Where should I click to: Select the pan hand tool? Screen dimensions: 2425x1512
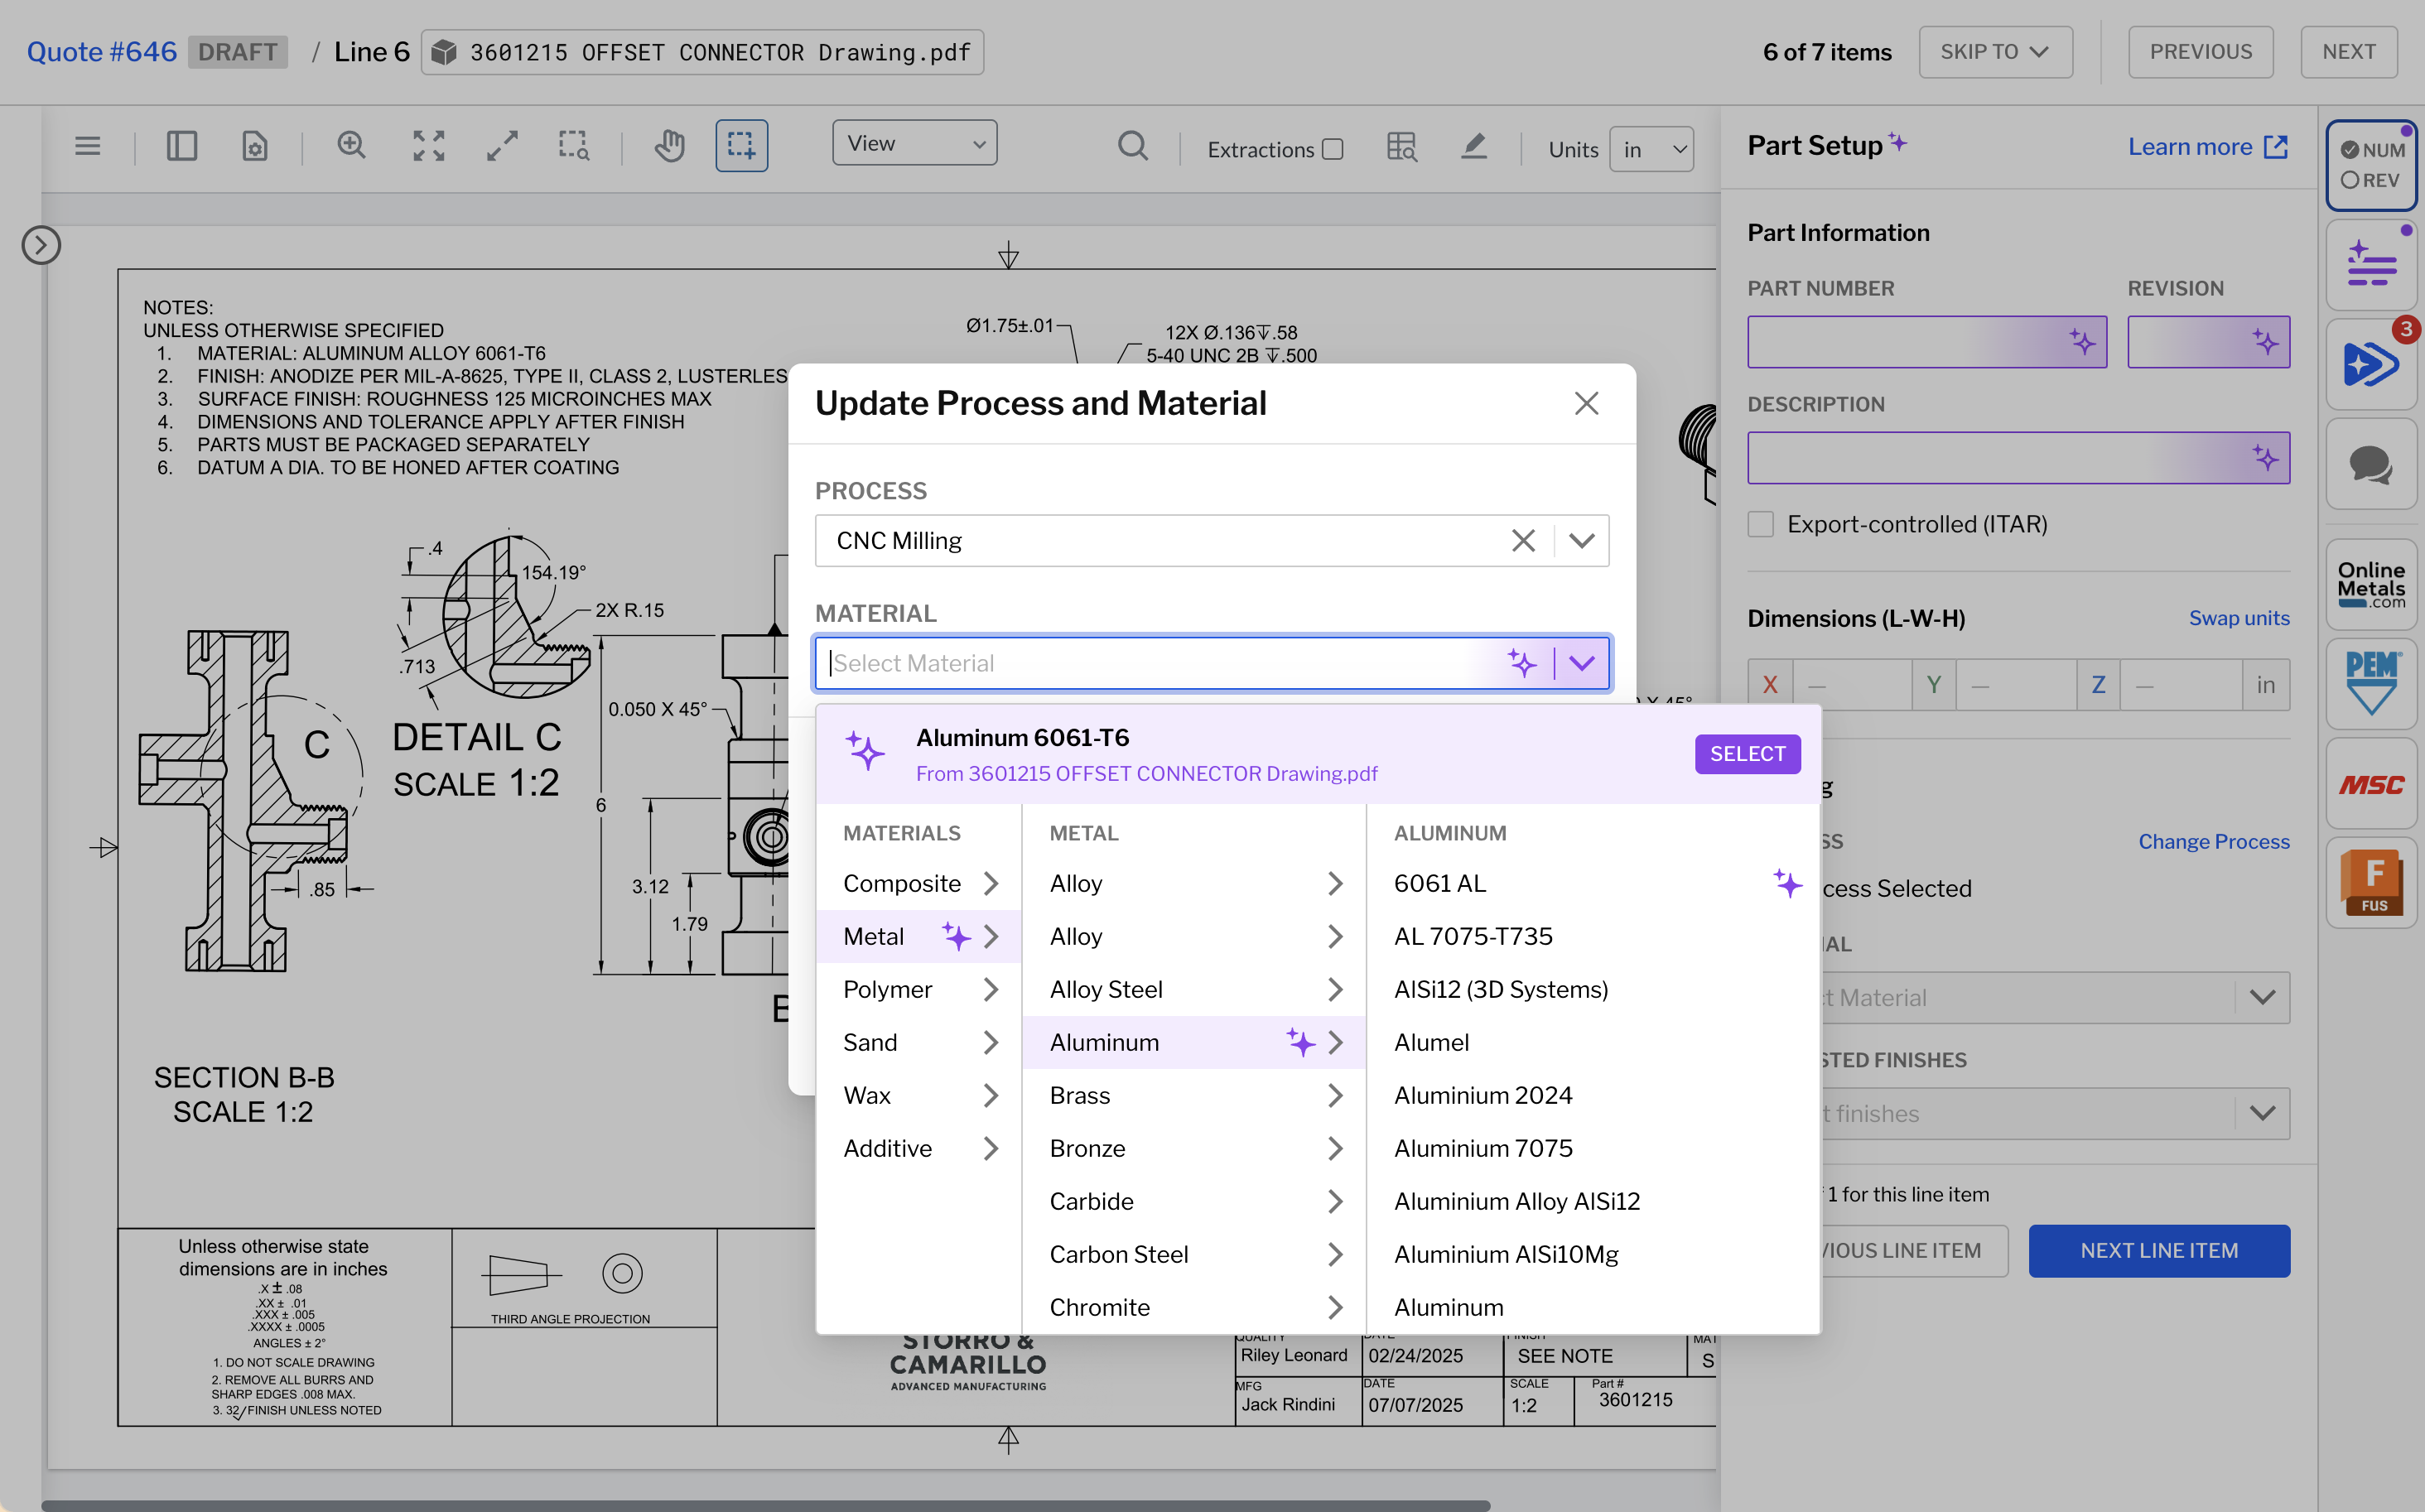tap(670, 146)
